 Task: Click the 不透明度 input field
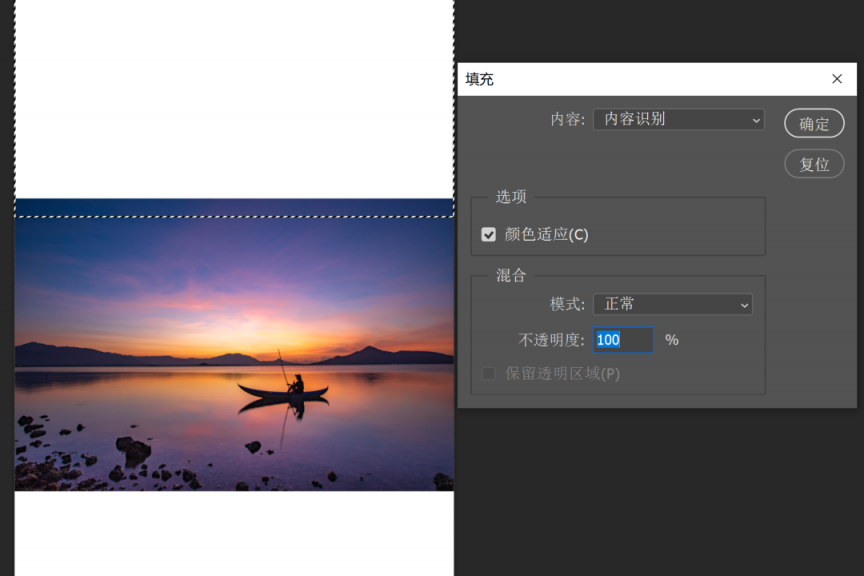(x=622, y=340)
